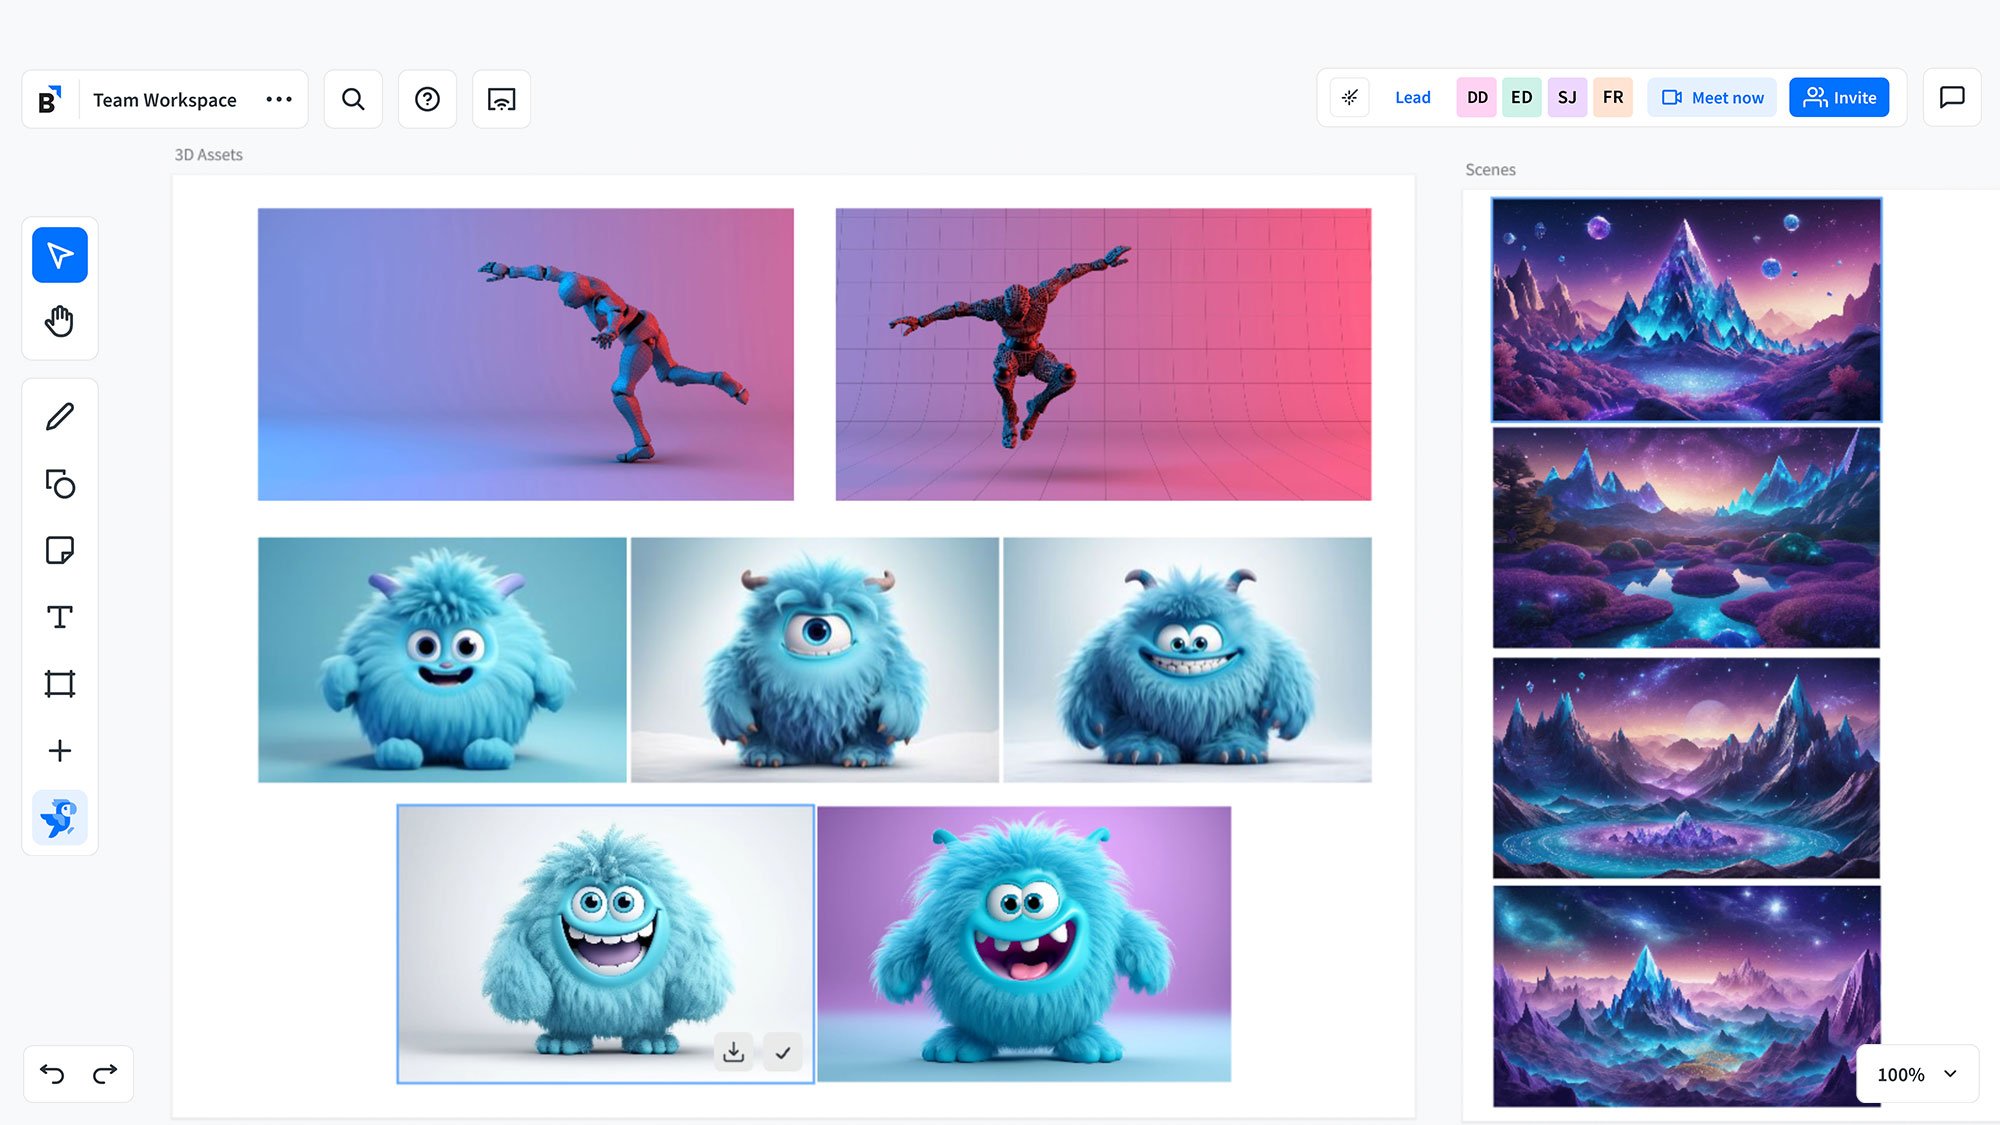
Task: Click the Bluescape B logo
Action: click(50, 99)
